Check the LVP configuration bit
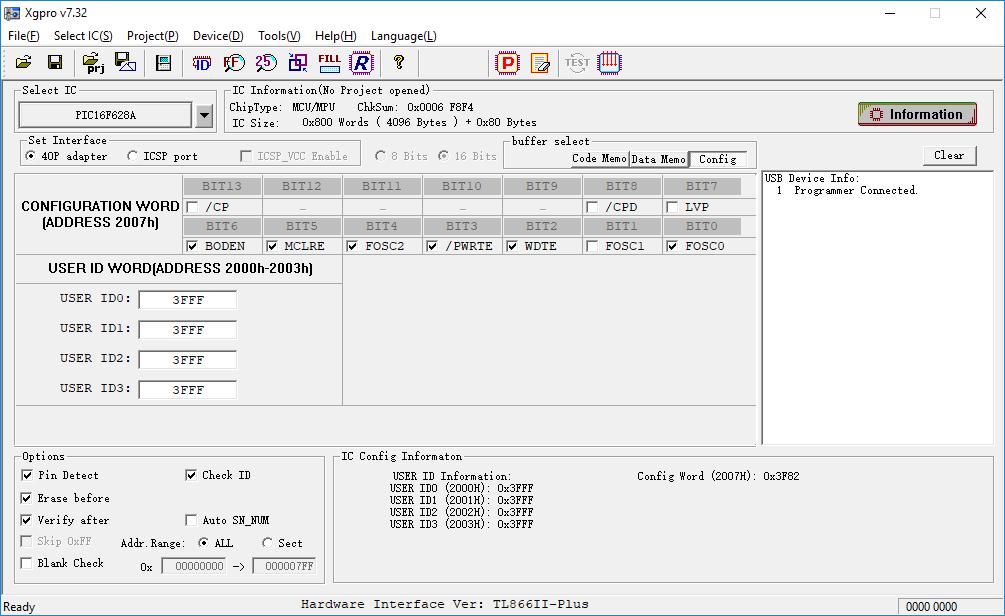 pos(672,207)
